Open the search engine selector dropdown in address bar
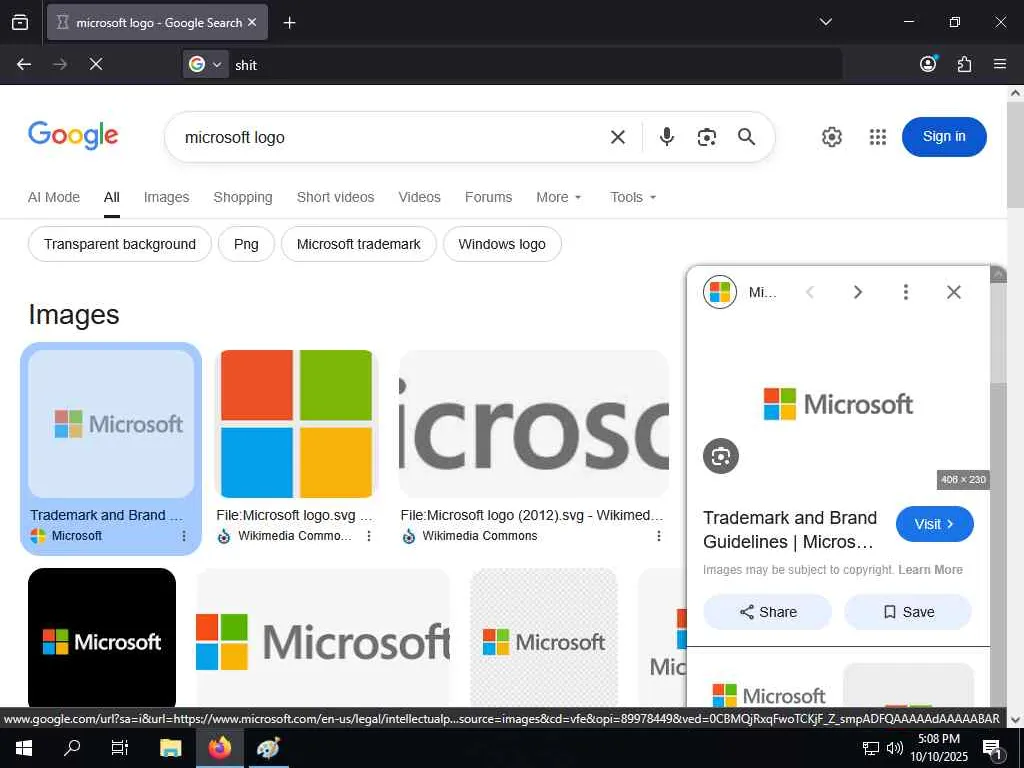The height and width of the screenshot is (768, 1024). tap(206, 64)
